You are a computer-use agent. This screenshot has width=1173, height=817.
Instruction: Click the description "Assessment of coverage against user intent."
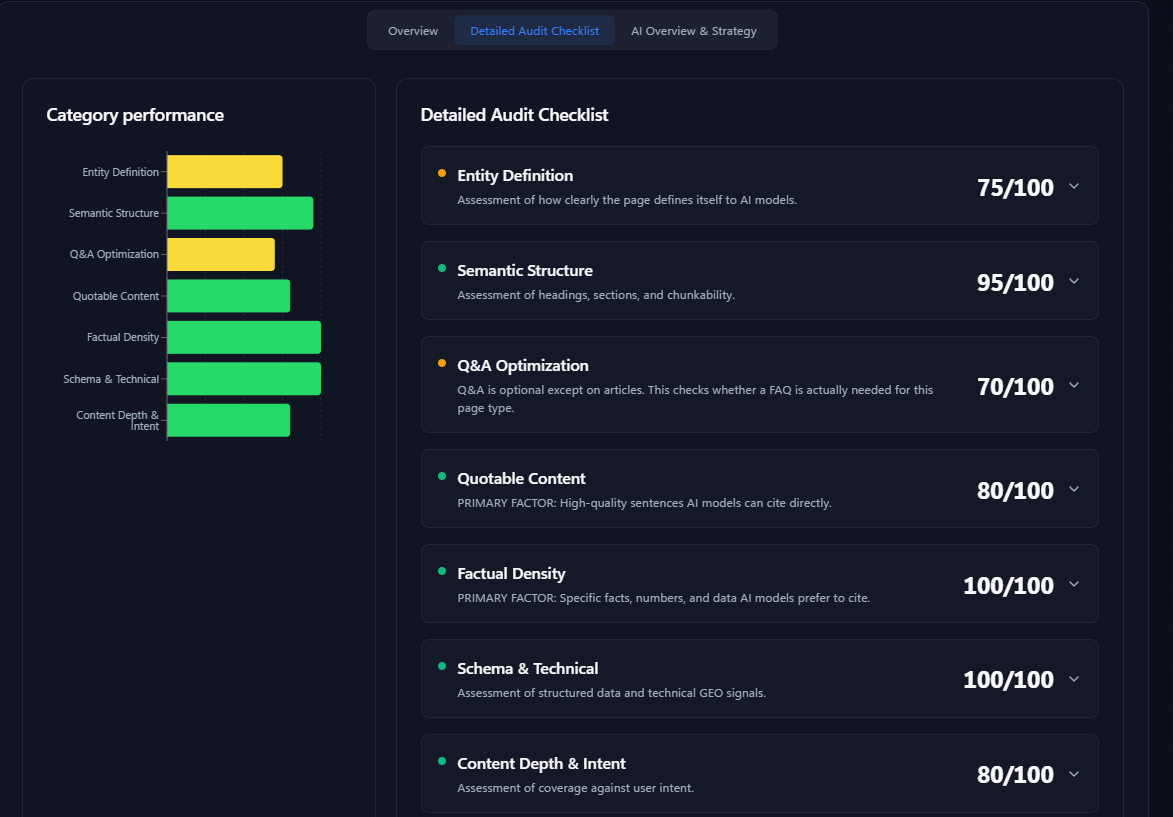pos(575,788)
